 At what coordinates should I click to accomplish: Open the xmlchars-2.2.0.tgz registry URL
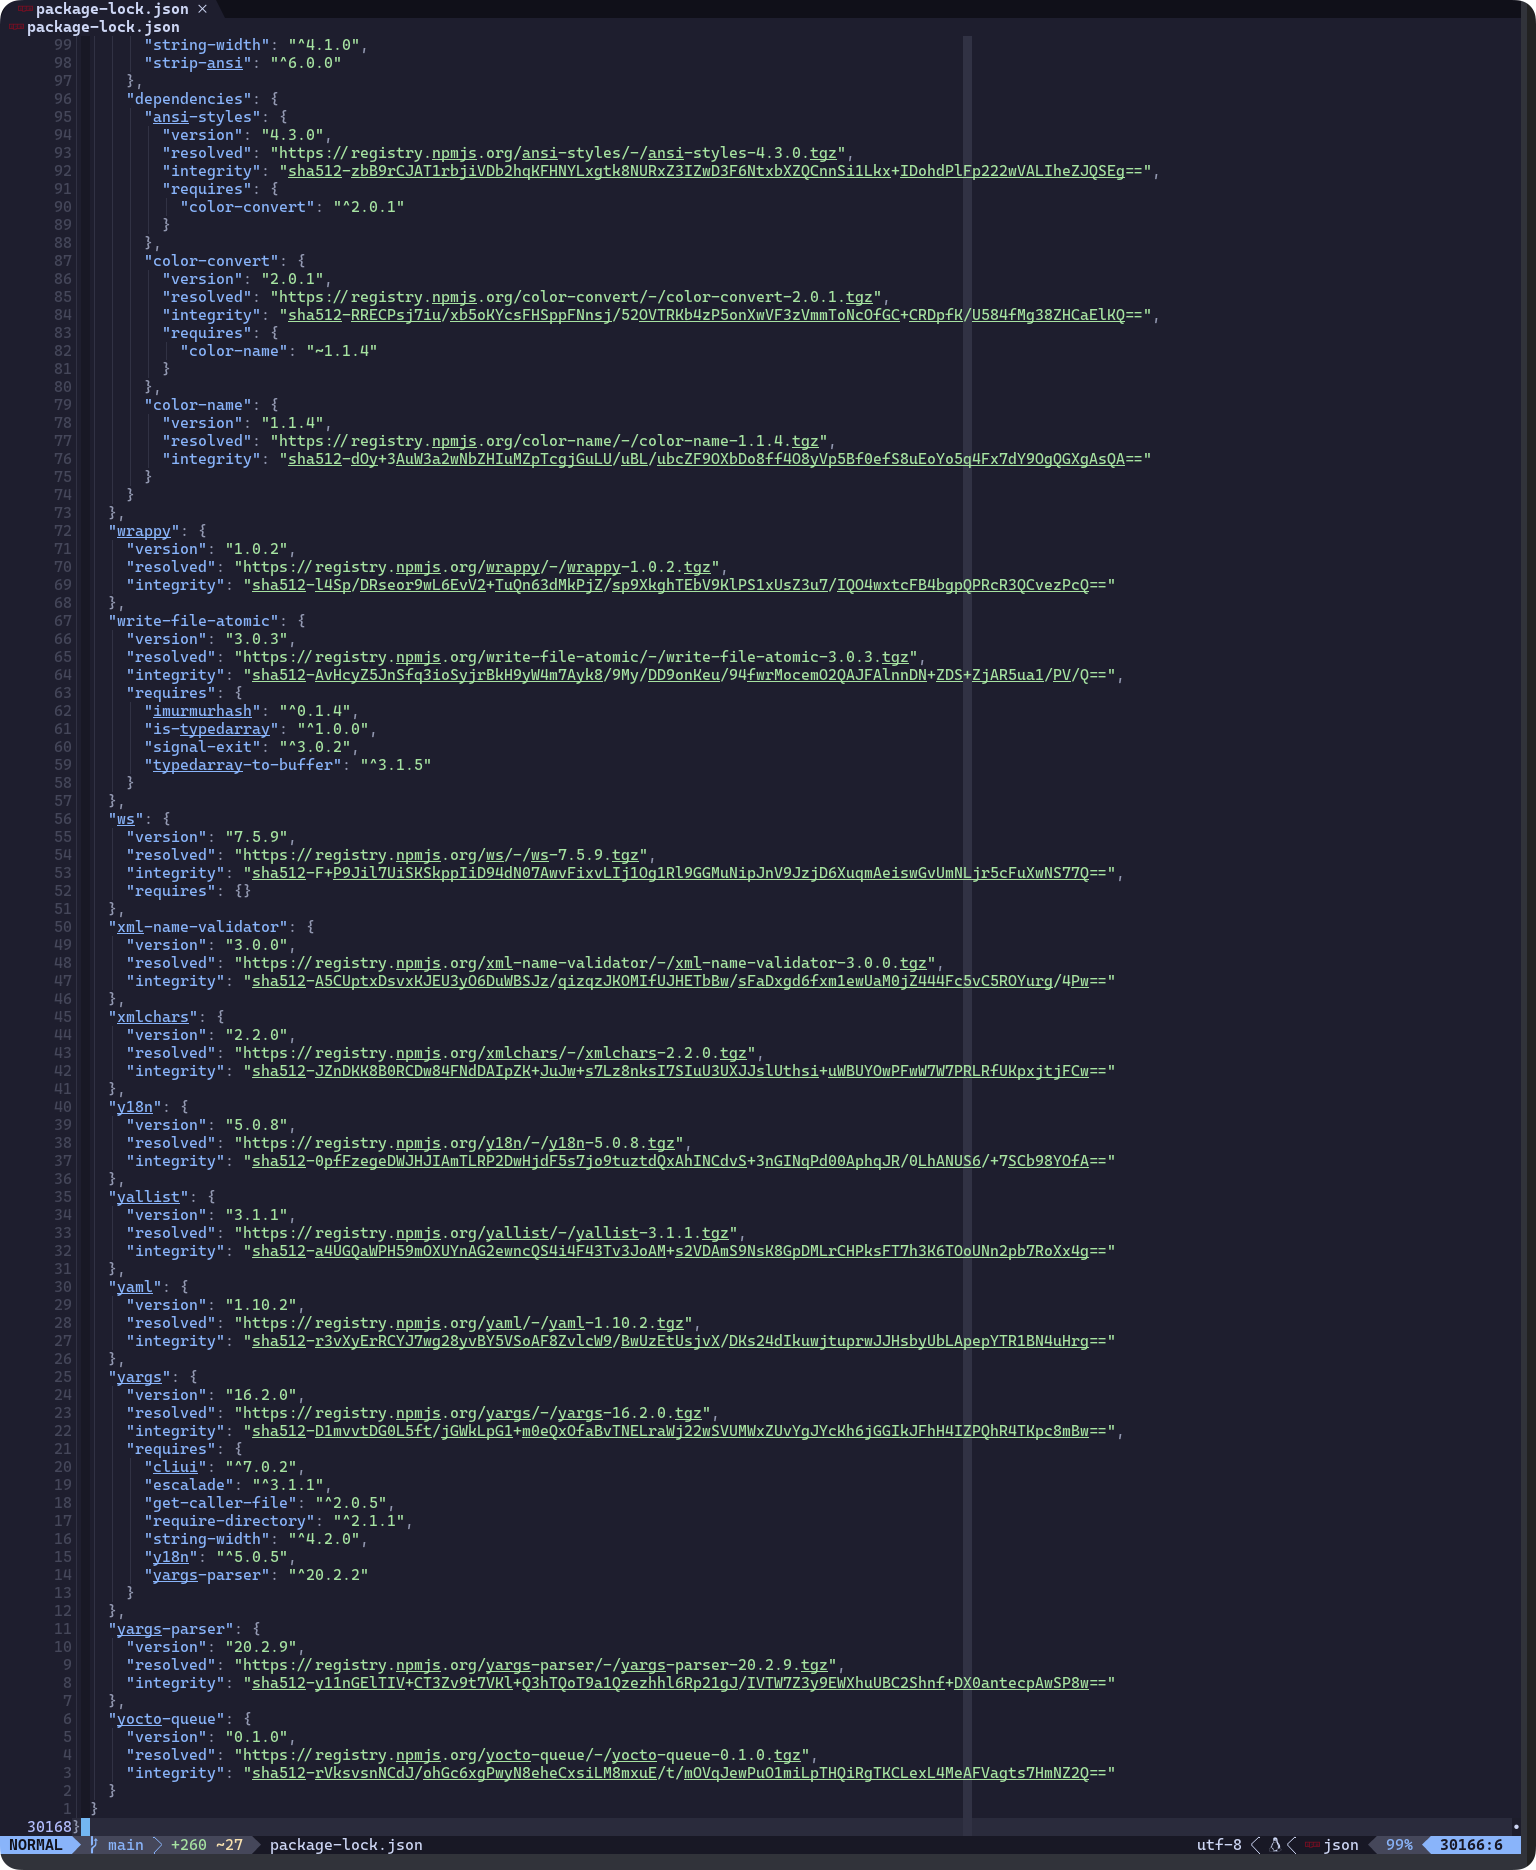495,1053
